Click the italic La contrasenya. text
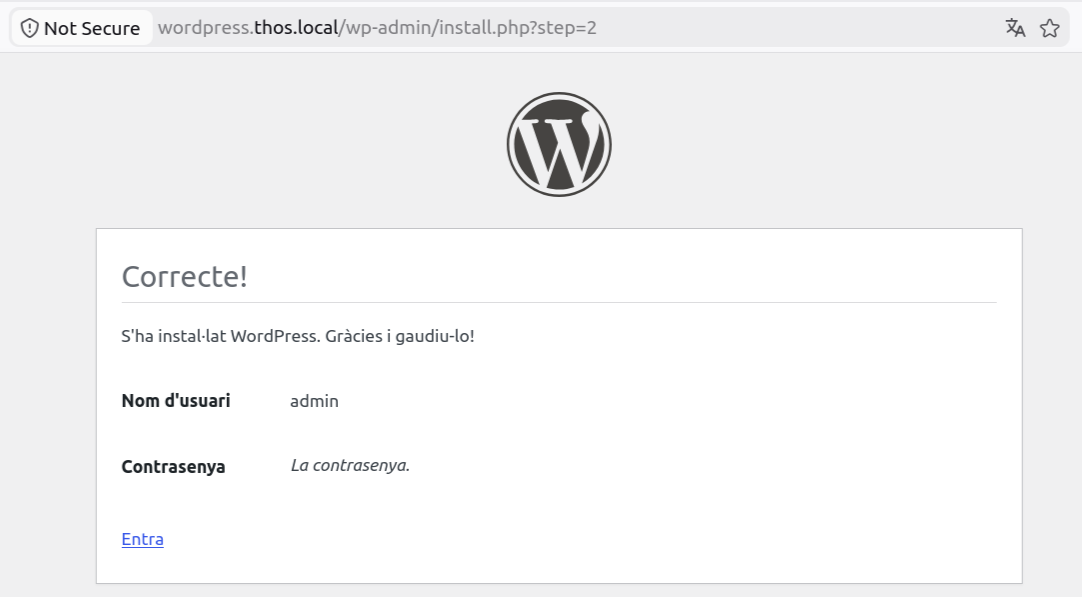Viewport: 1082px width, 597px height. (350, 465)
